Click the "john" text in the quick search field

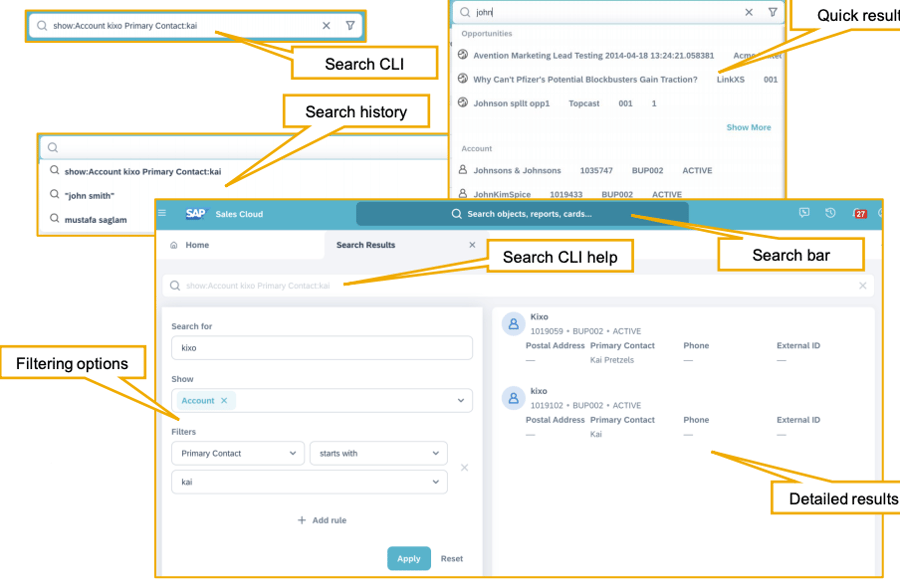[484, 12]
